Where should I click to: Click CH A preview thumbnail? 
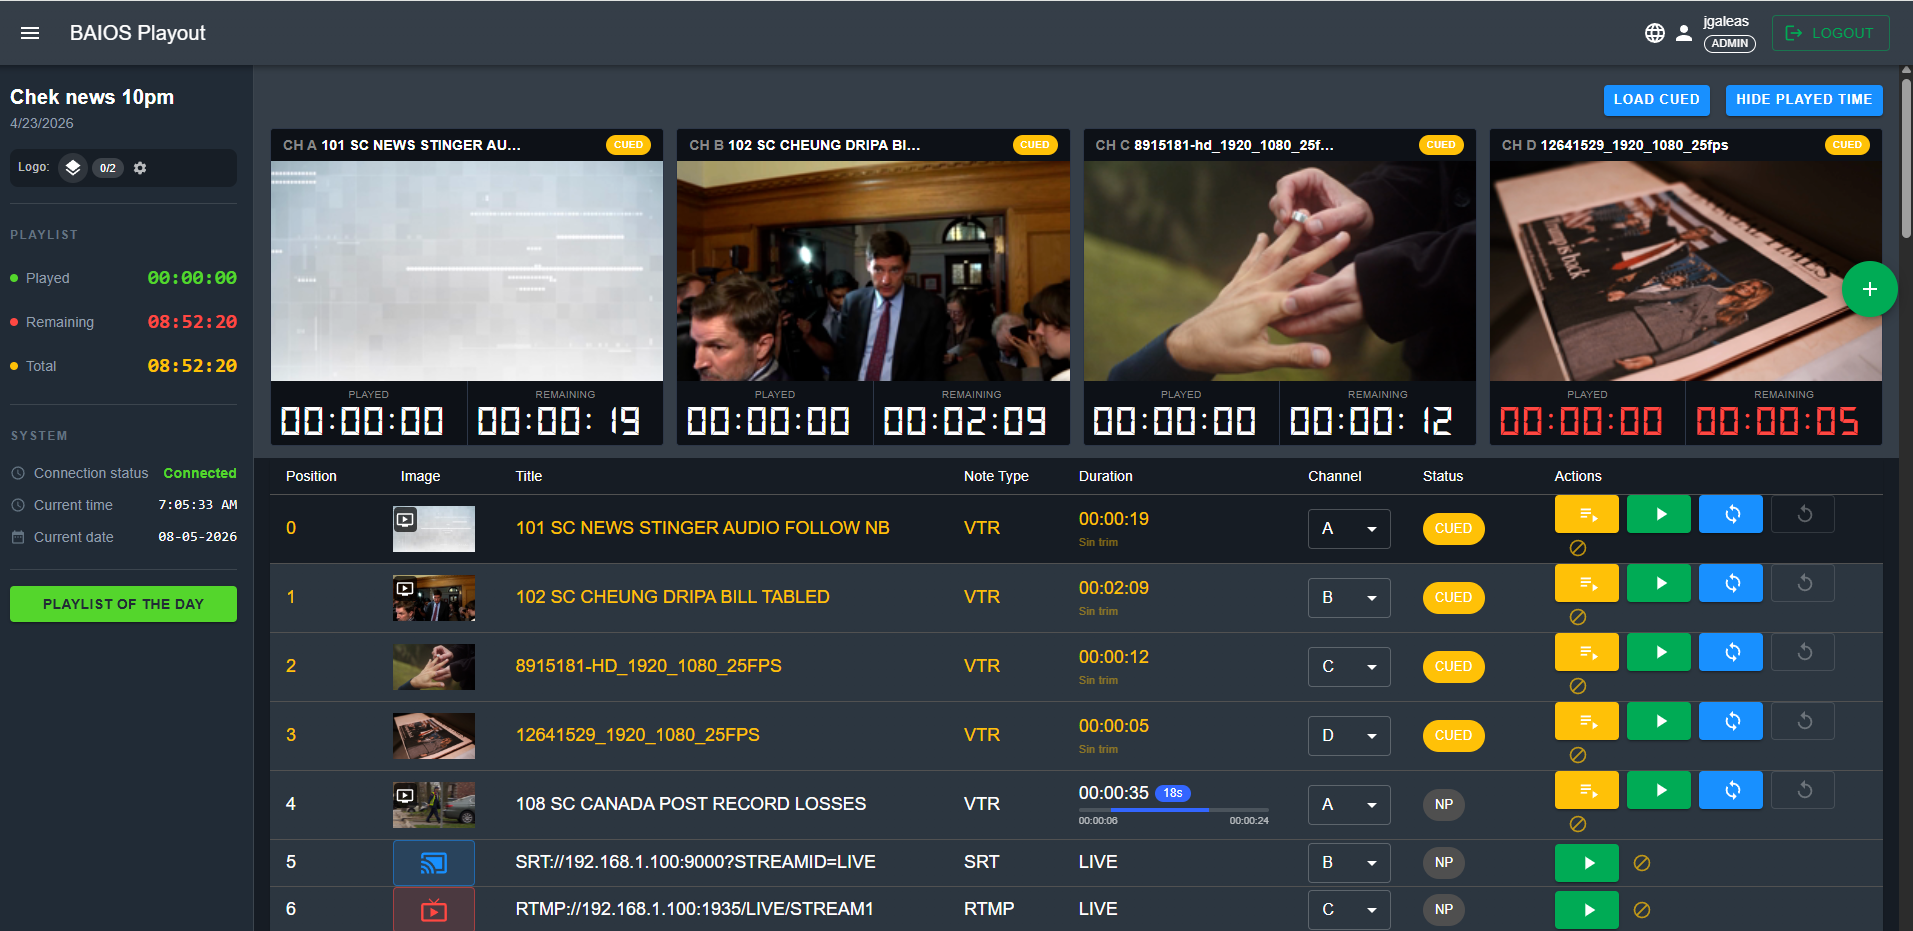coord(466,271)
